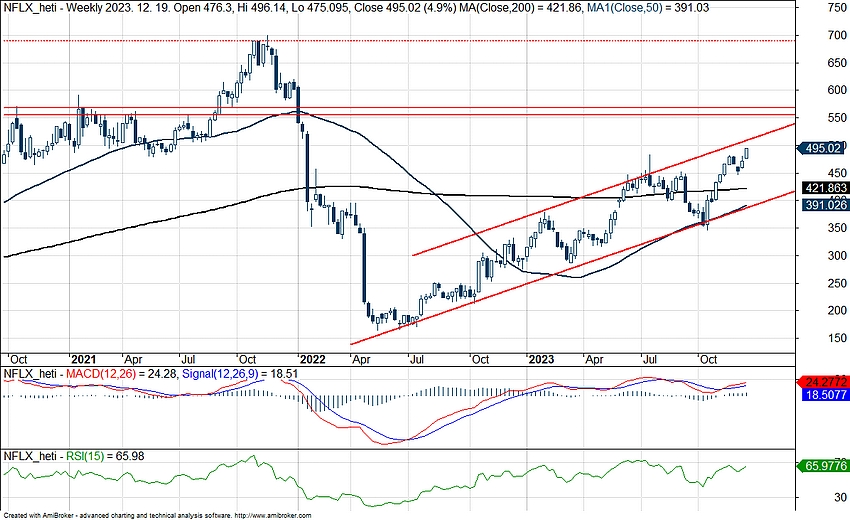This screenshot has height=520, width=850.
Task: Click the 30 level on RSI axis
Action: click(x=840, y=497)
